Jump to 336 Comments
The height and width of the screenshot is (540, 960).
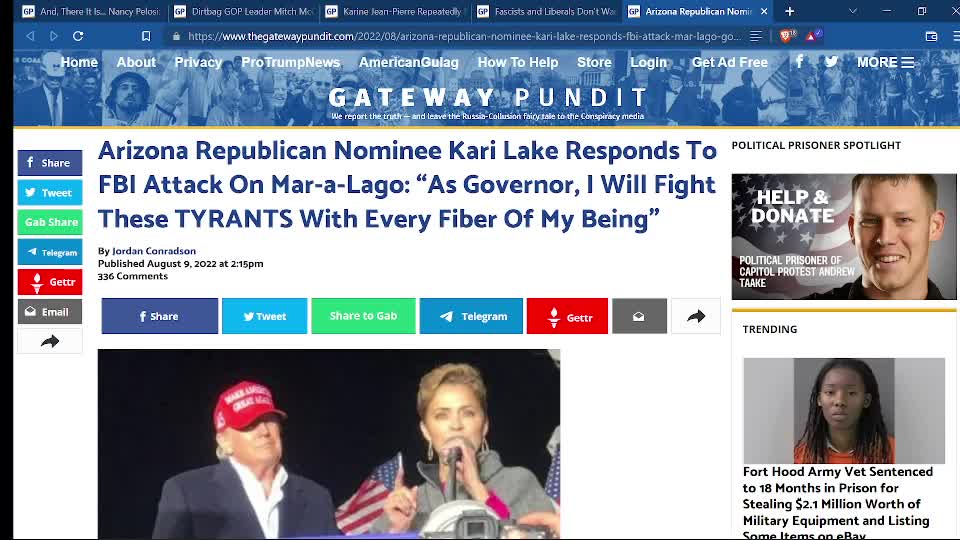click(x=133, y=276)
